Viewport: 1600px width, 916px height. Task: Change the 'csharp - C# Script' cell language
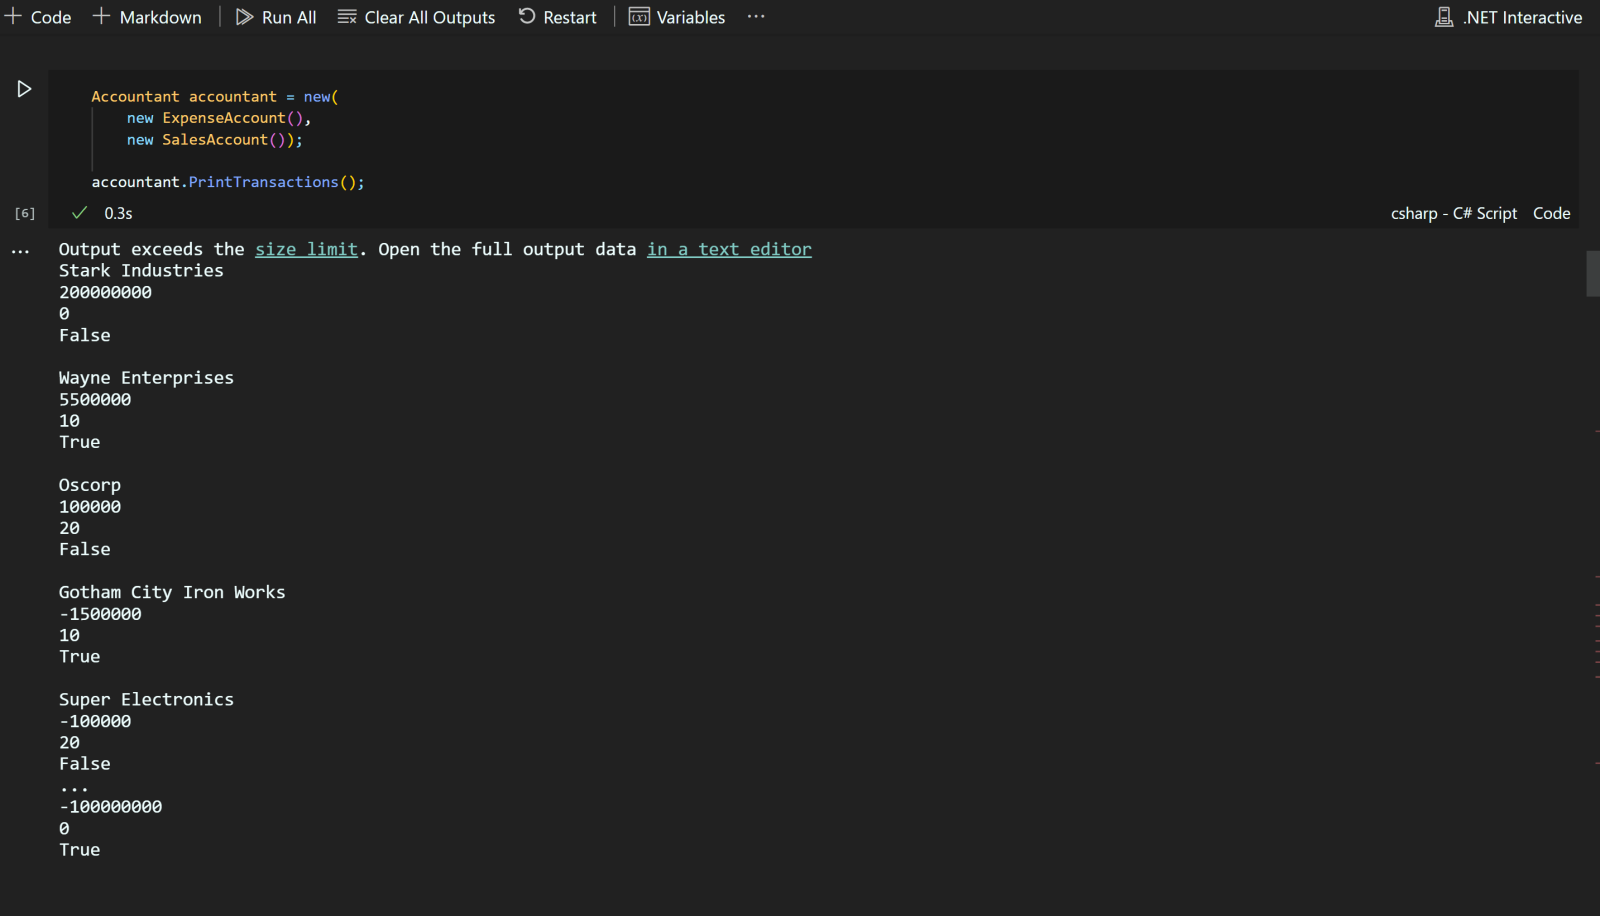(1453, 213)
